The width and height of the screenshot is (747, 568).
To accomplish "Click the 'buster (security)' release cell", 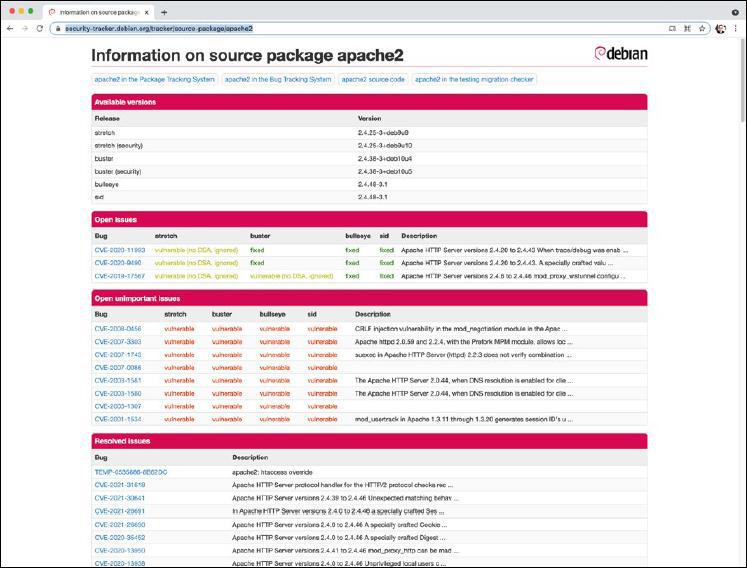I will coord(118,172).
